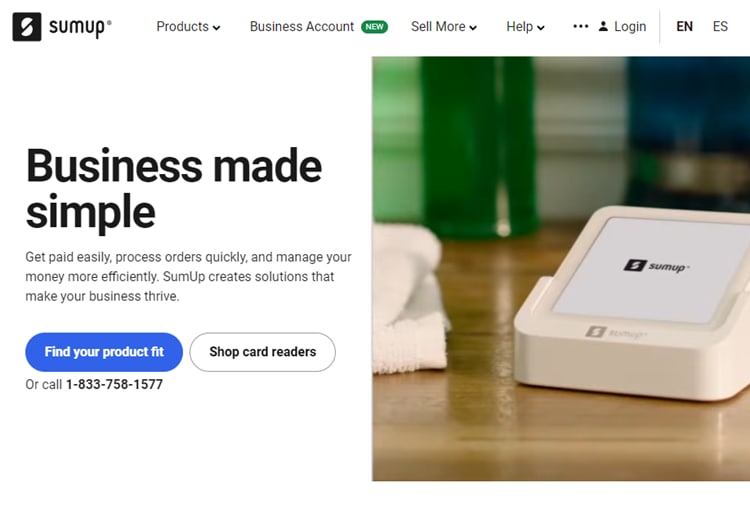Switch language to EN
This screenshot has width=750, height=515.
coord(684,27)
